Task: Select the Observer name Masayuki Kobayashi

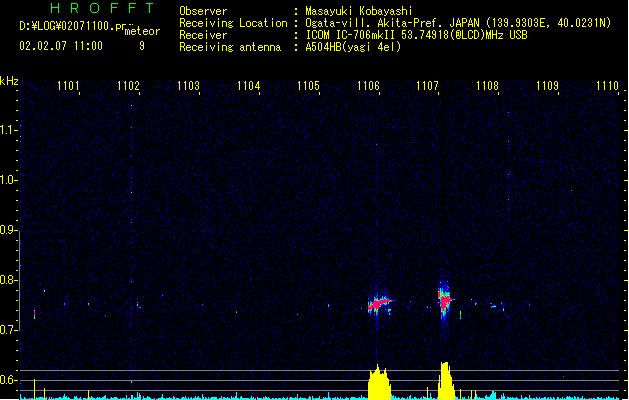Action: pyautogui.click(x=359, y=11)
